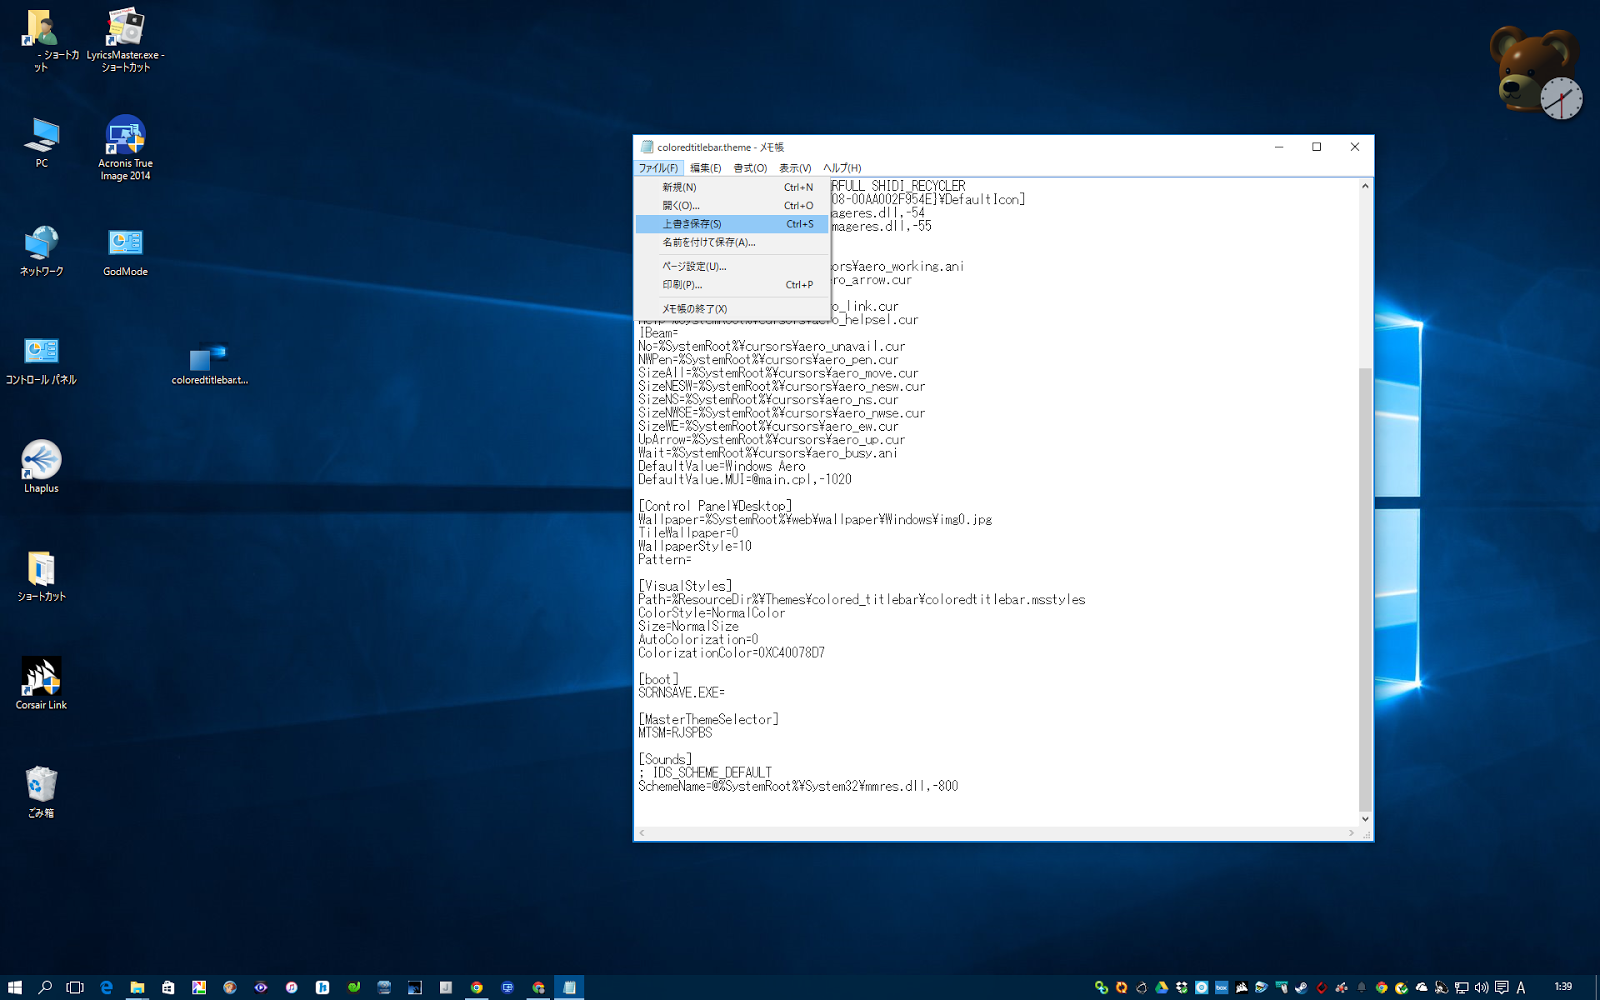Open the Dropbox tray icon

[1182, 987]
